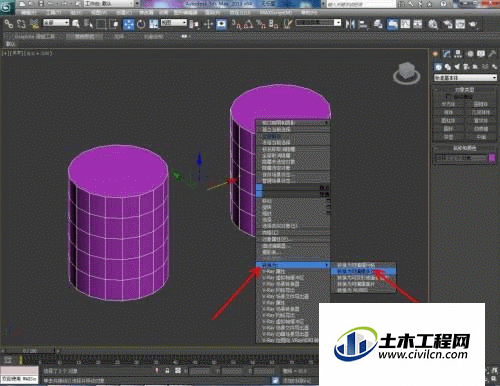Image resolution: width=500 pixels, height=386 pixels.
Task: Click the ViewCube in the viewport
Action: point(406,73)
